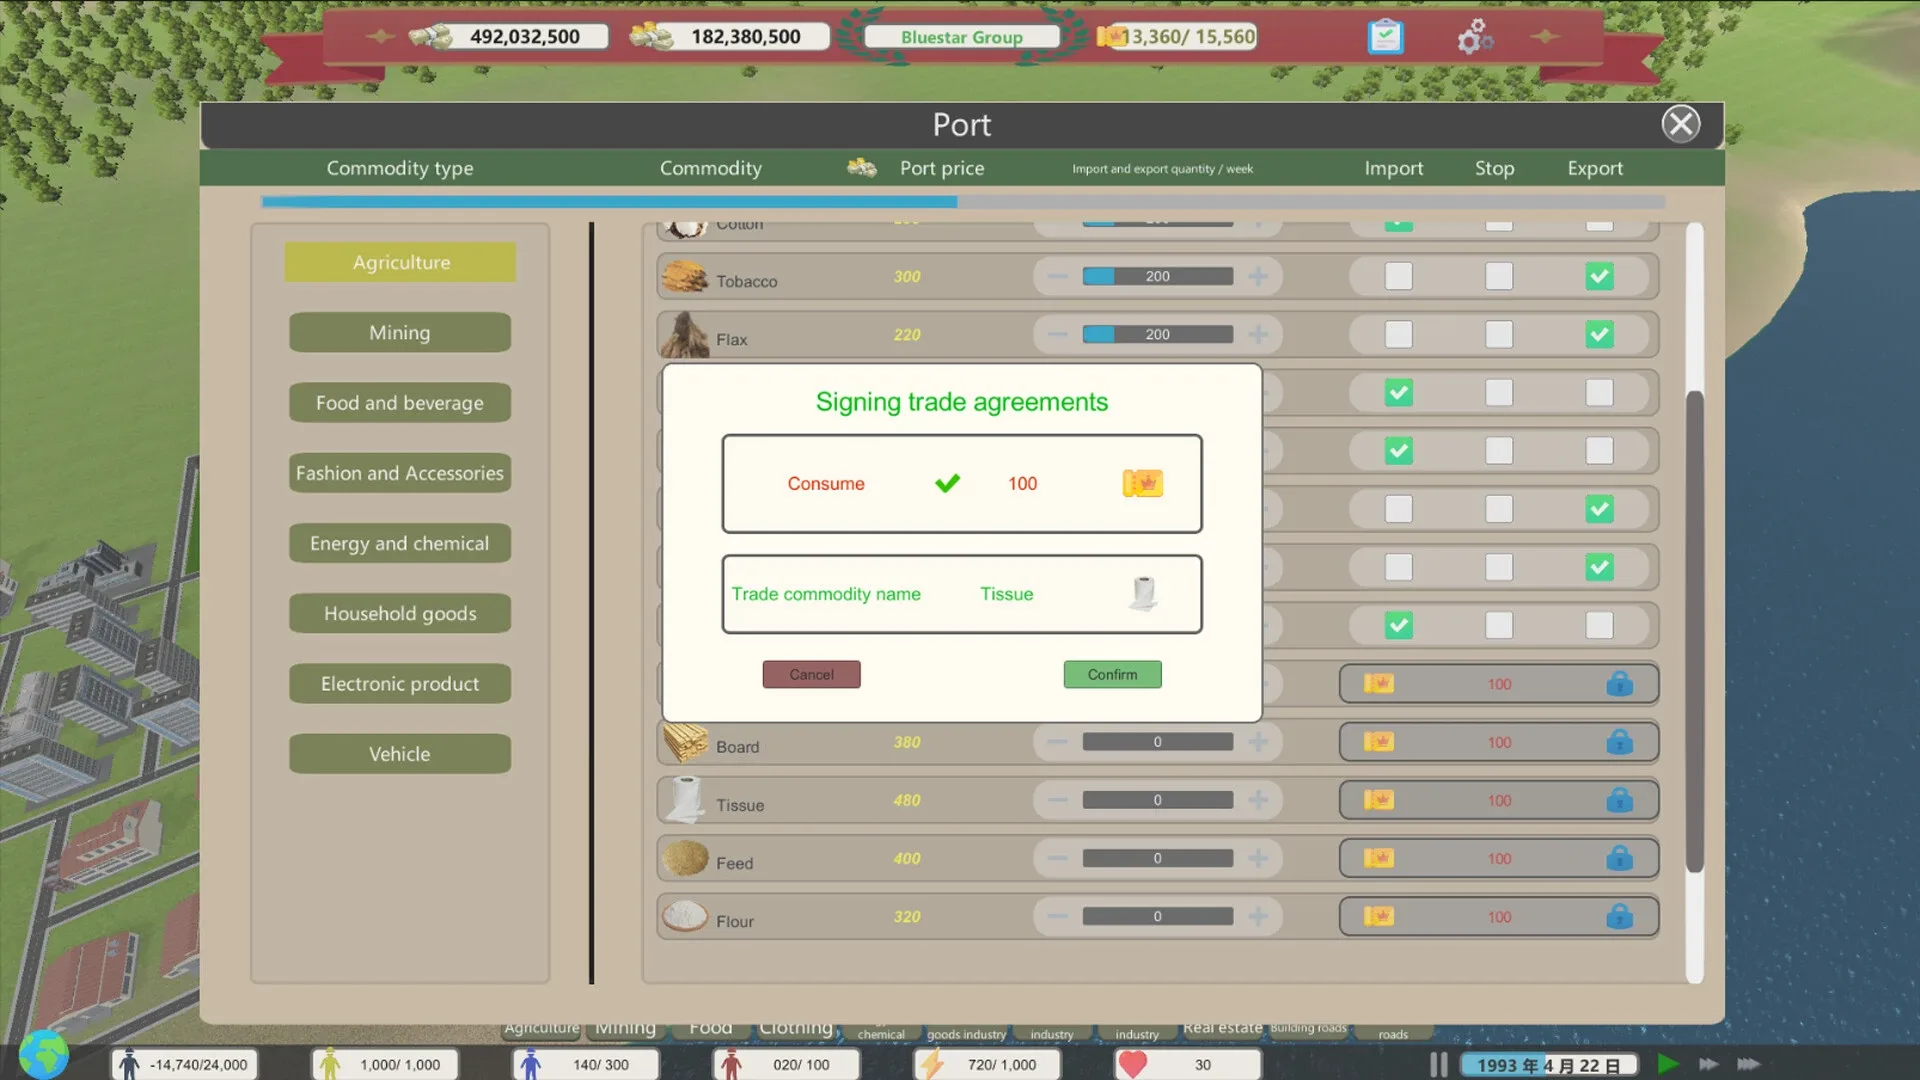1920x1080 pixels.
Task: Click the Board row crown ticket icon
Action: point(1379,742)
